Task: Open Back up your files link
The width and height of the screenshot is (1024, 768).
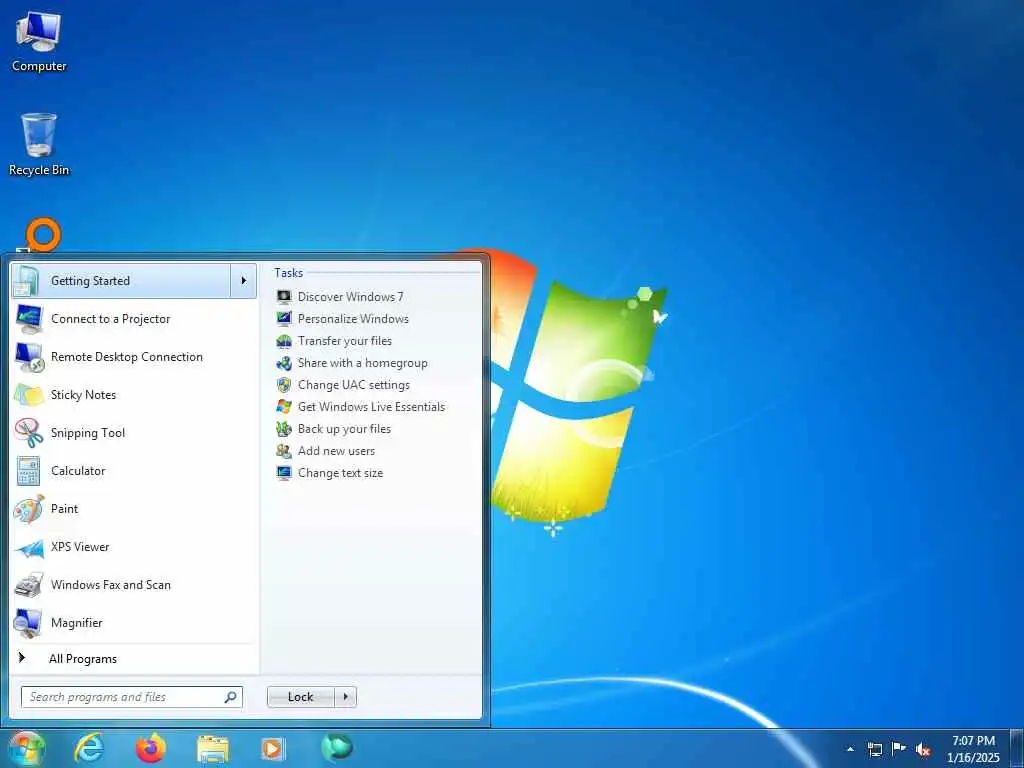Action: (x=344, y=429)
